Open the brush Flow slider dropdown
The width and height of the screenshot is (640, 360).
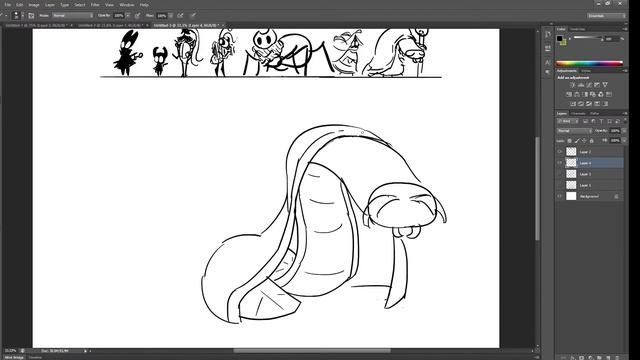(x=171, y=16)
